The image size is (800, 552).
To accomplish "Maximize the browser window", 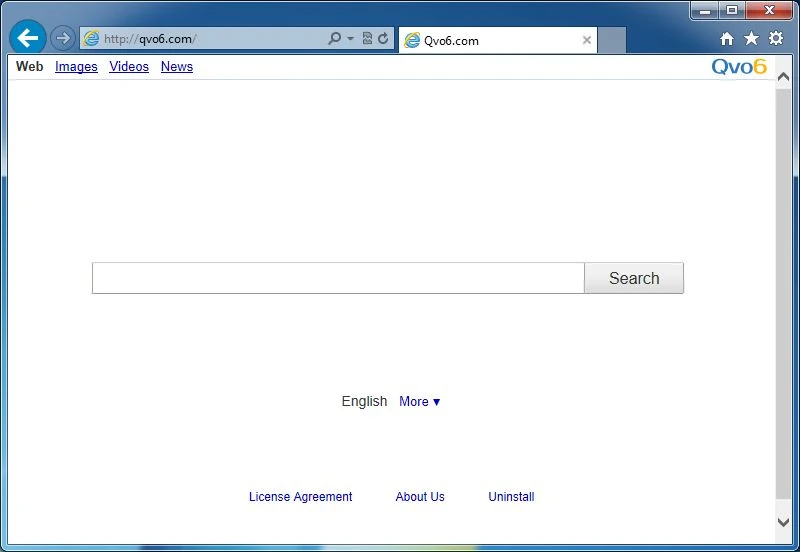I will point(732,10).
